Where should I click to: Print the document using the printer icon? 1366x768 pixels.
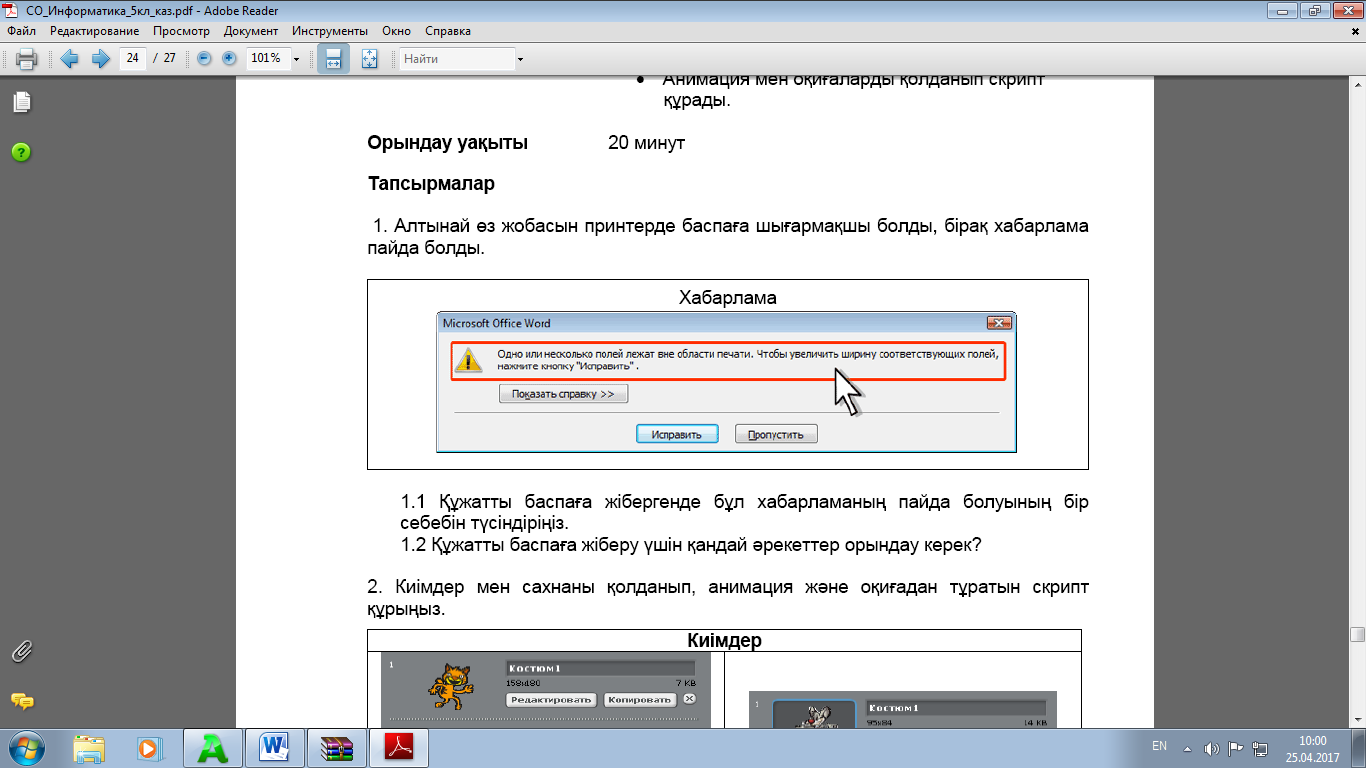click(x=26, y=59)
